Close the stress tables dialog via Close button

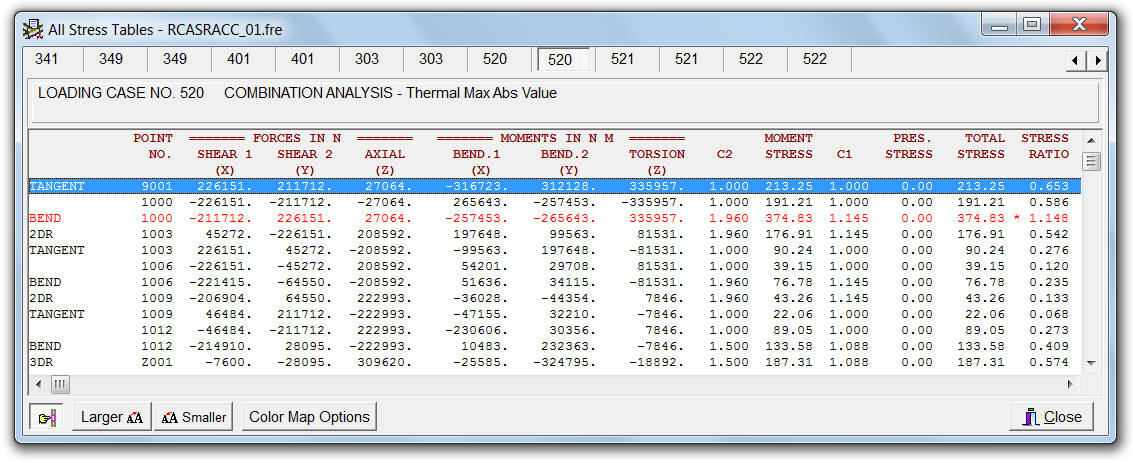(x=1051, y=417)
